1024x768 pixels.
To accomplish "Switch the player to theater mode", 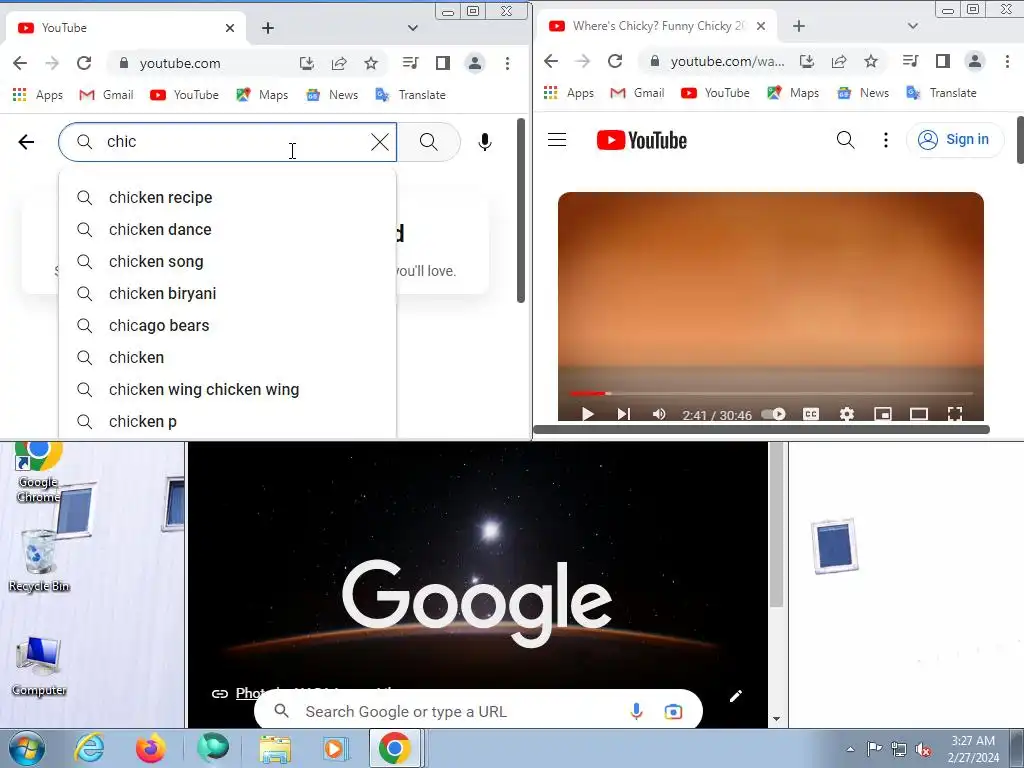I will 919,414.
